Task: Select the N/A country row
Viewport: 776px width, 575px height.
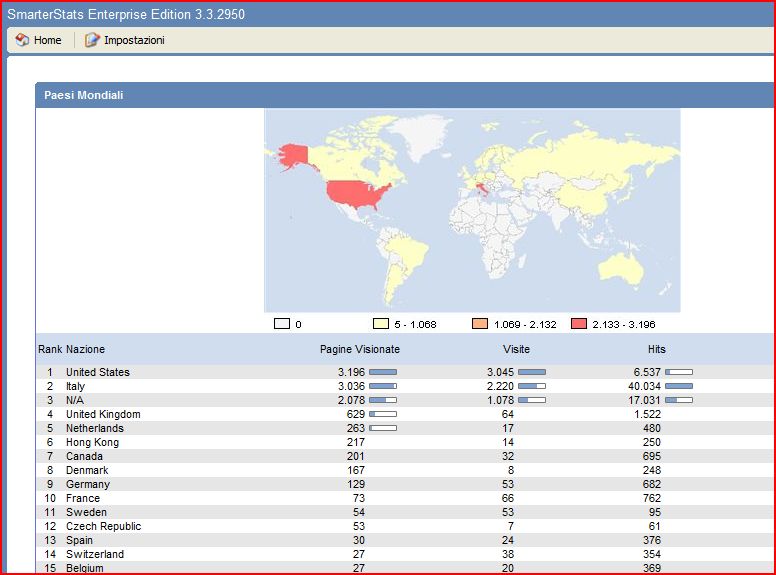Action: (404, 400)
